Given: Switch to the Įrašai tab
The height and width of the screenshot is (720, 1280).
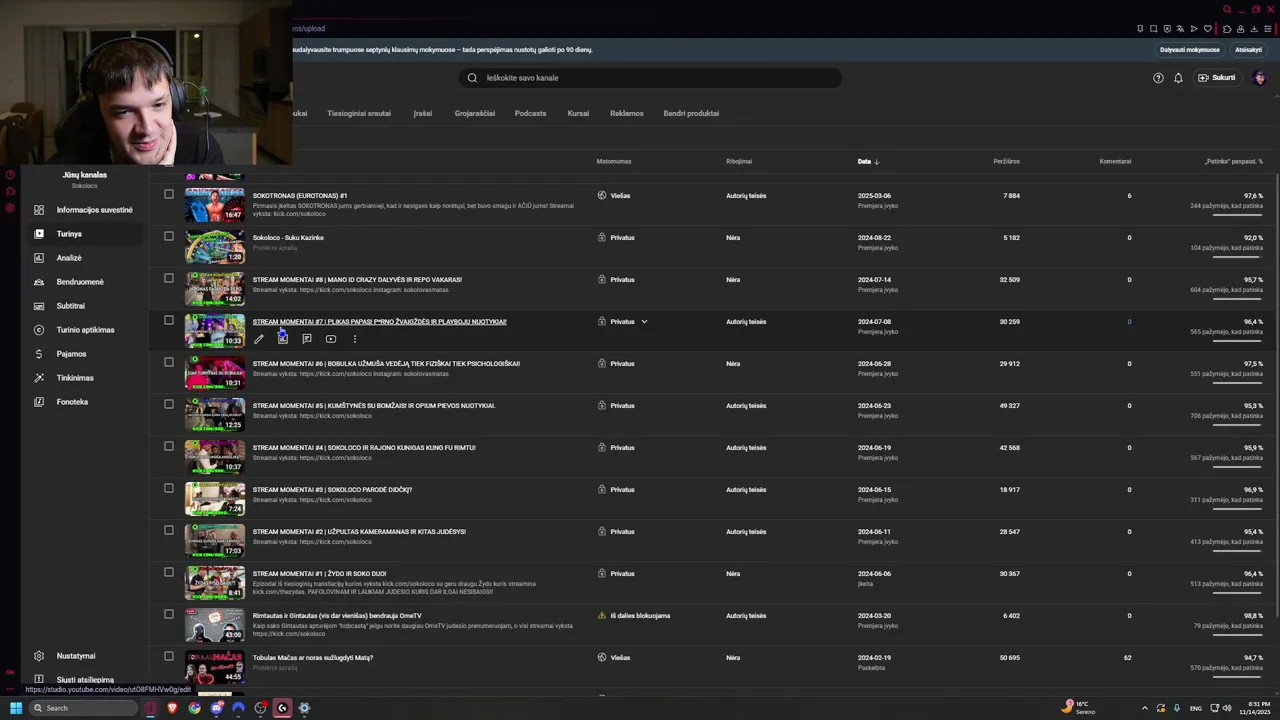Looking at the screenshot, I should (423, 113).
